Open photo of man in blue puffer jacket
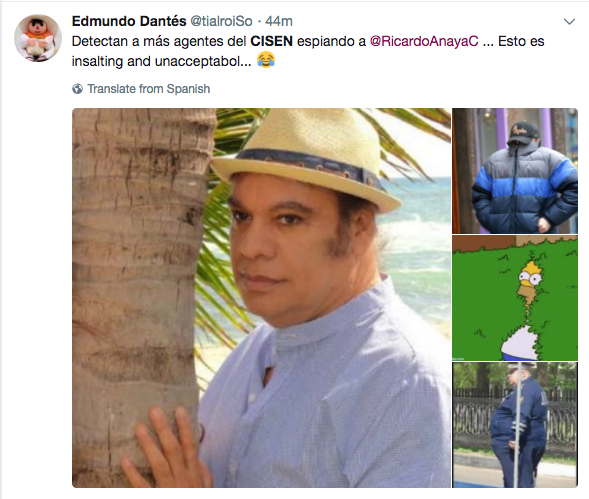 click(x=515, y=171)
